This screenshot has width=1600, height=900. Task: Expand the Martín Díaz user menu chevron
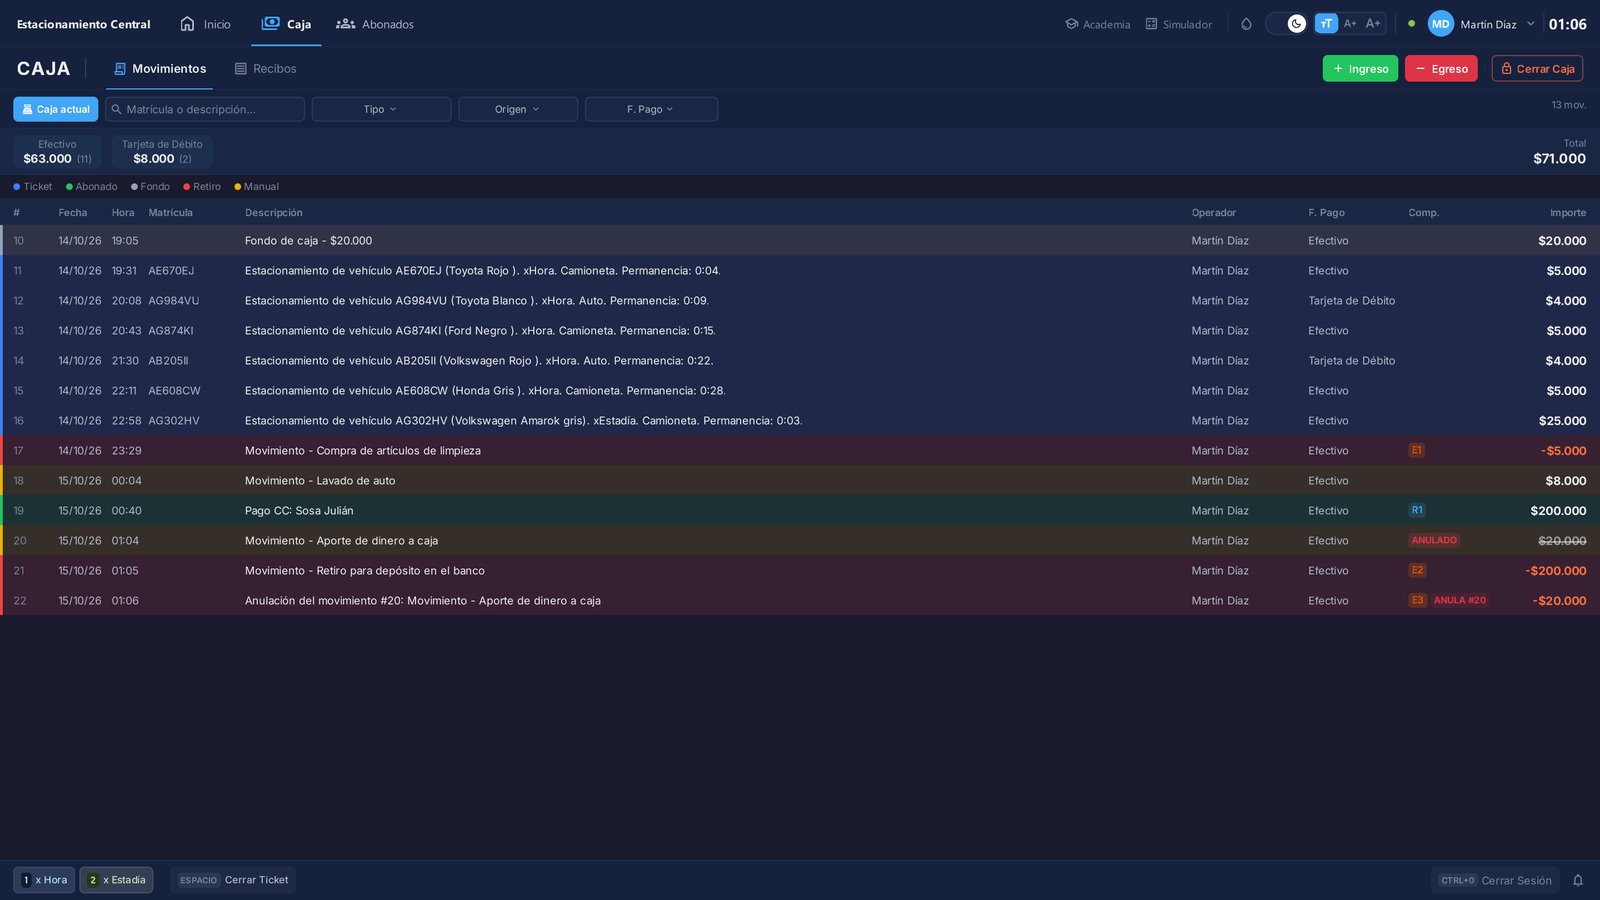[1530, 24]
